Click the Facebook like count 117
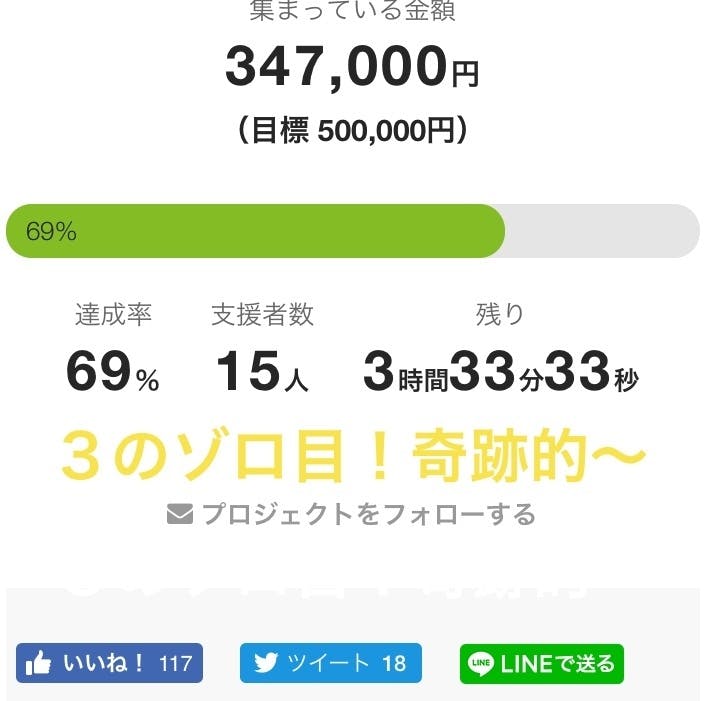Screen dimensions: 728x701 point(175,663)
